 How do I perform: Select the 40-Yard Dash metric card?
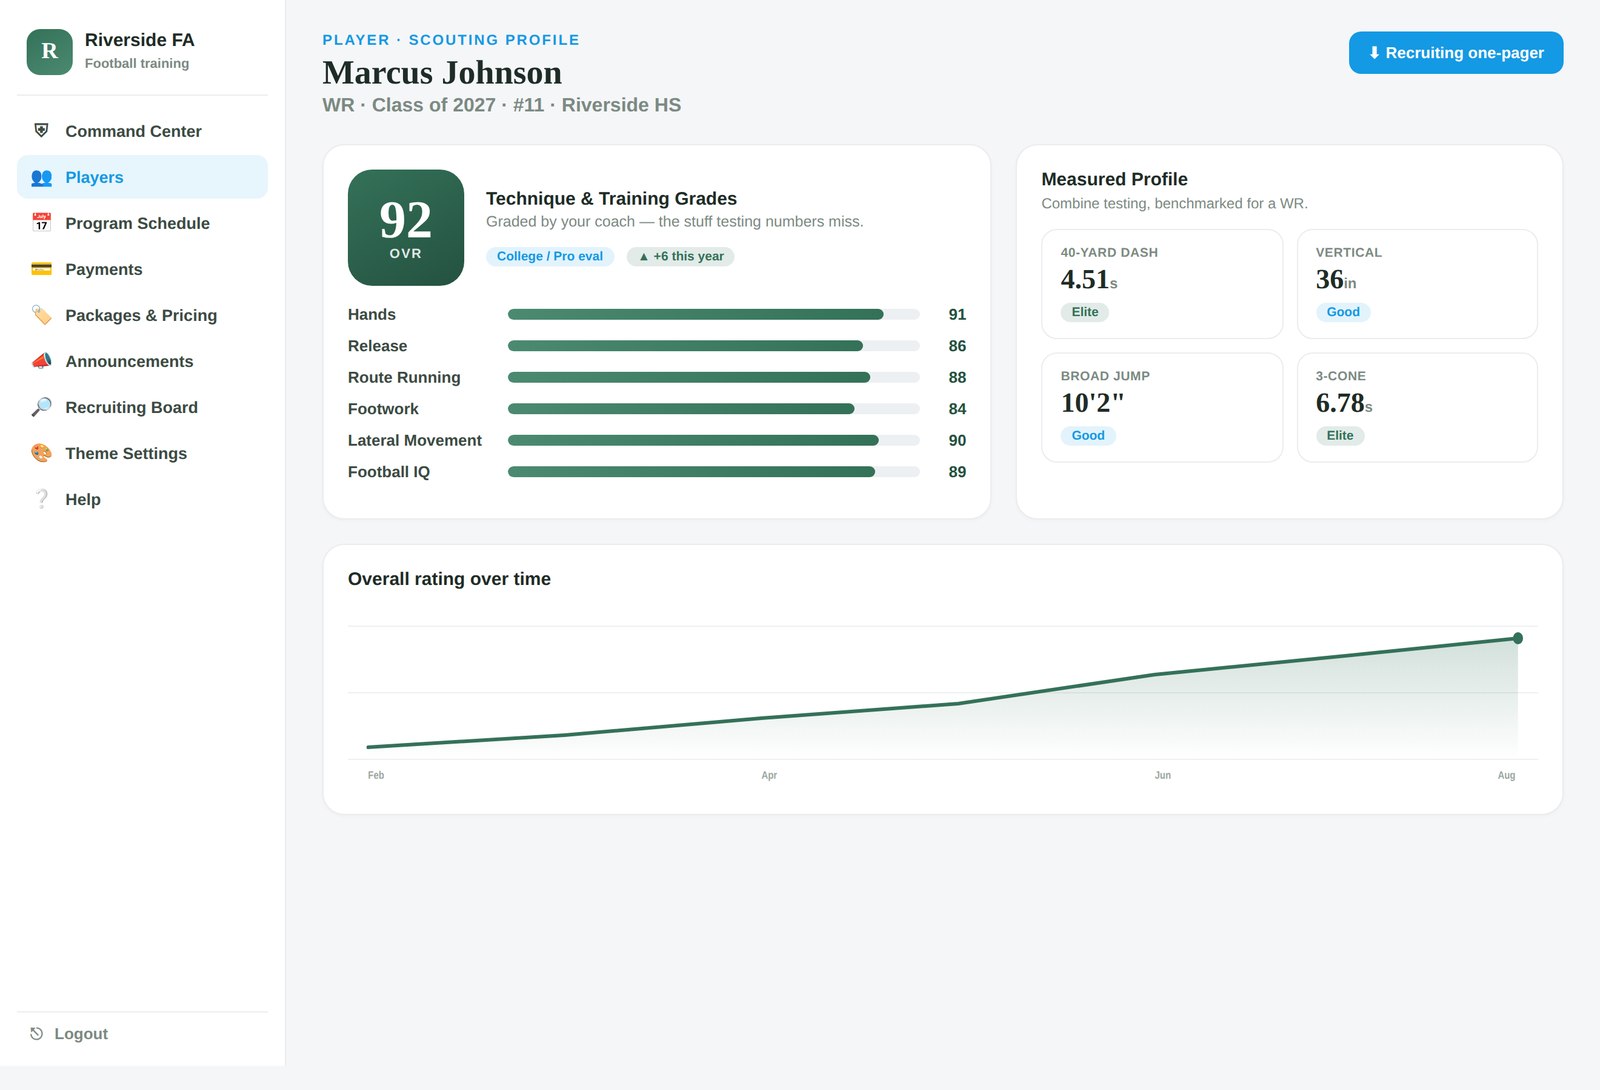(x=1162, y=284)
